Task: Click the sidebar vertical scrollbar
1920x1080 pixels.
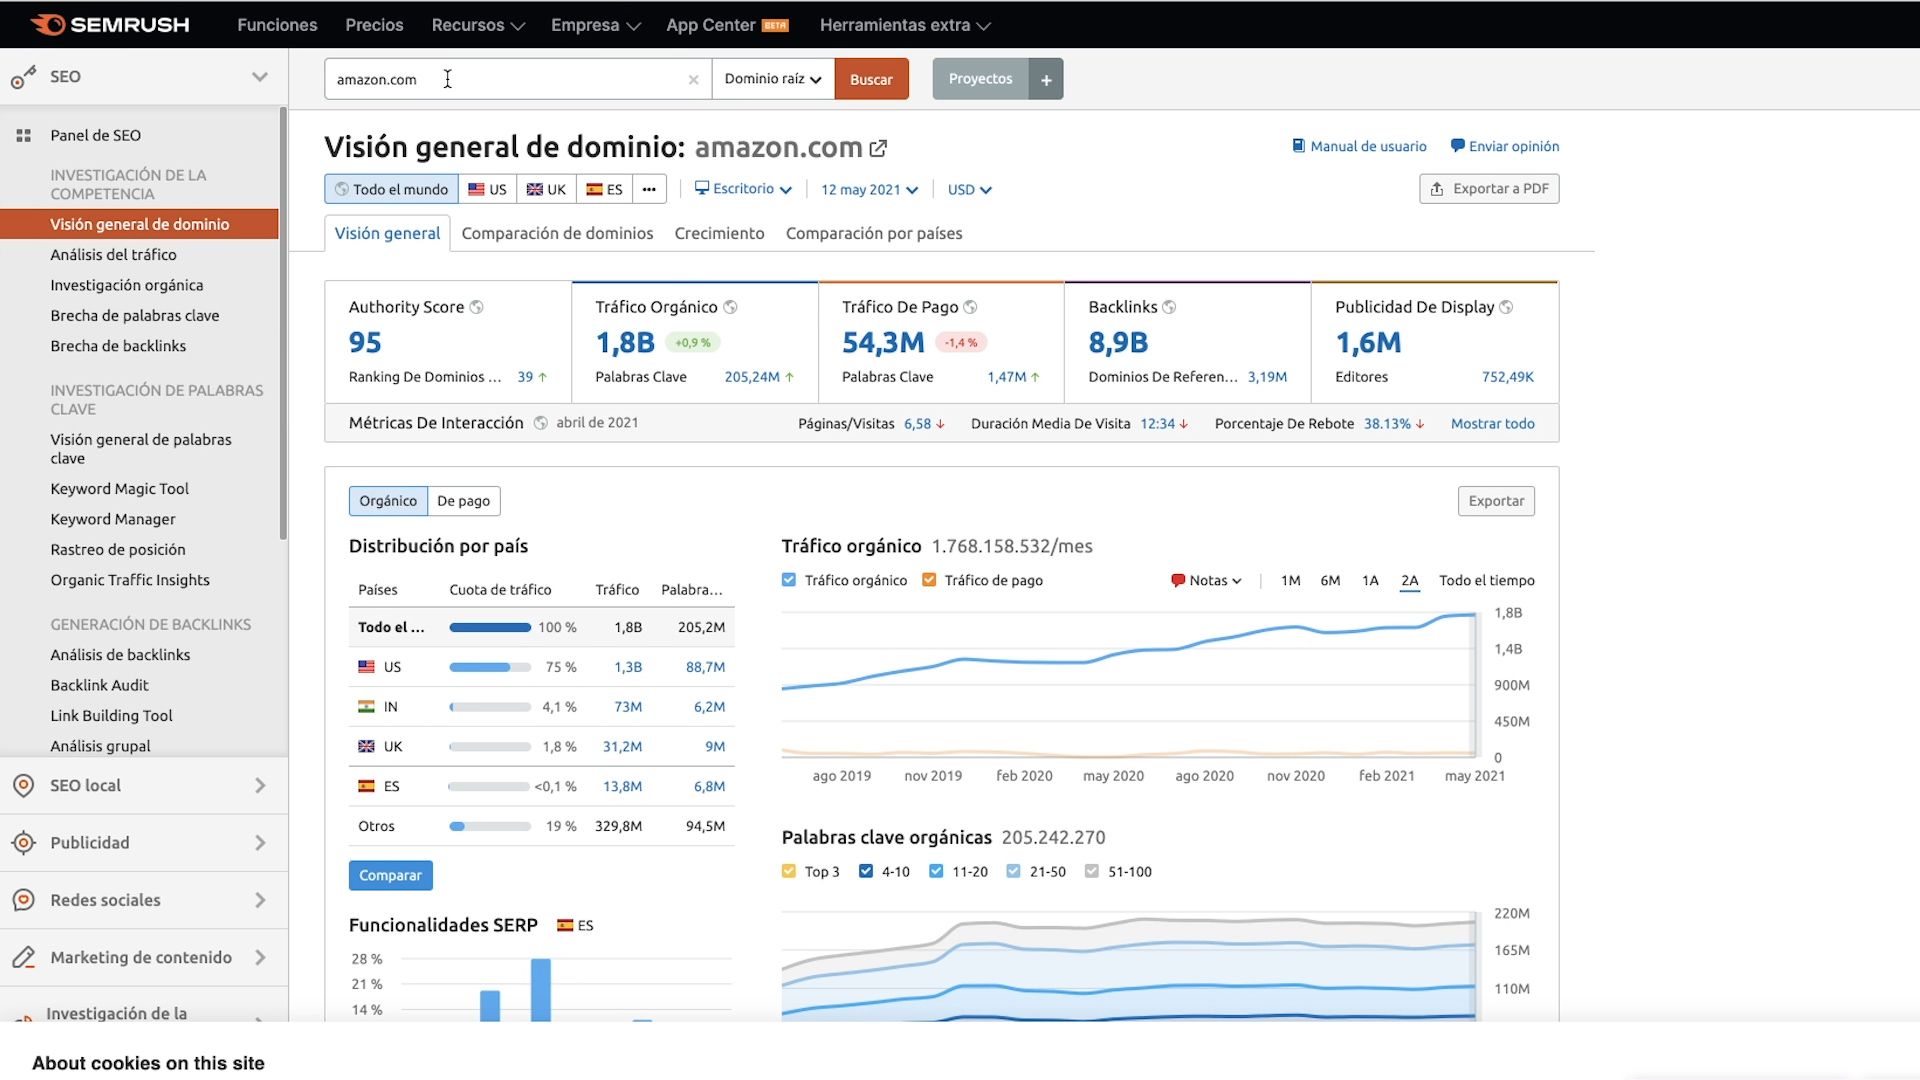Action: pyautogui.click(x=283, y=323)
